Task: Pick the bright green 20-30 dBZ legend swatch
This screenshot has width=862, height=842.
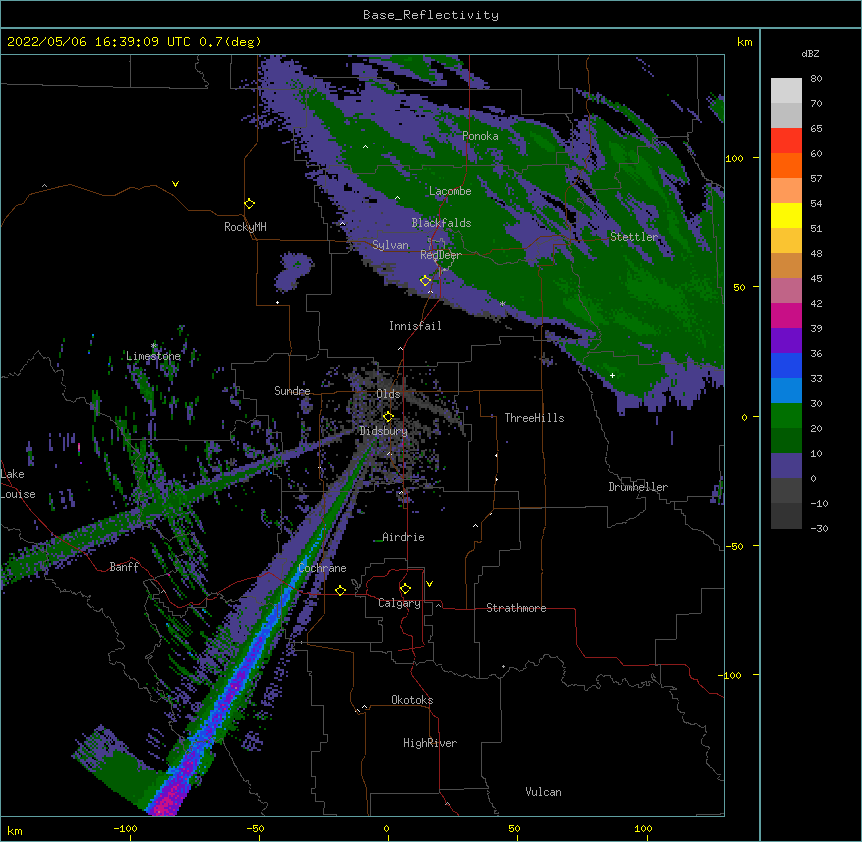Action: pyautogui.click(x=786, y=416)
